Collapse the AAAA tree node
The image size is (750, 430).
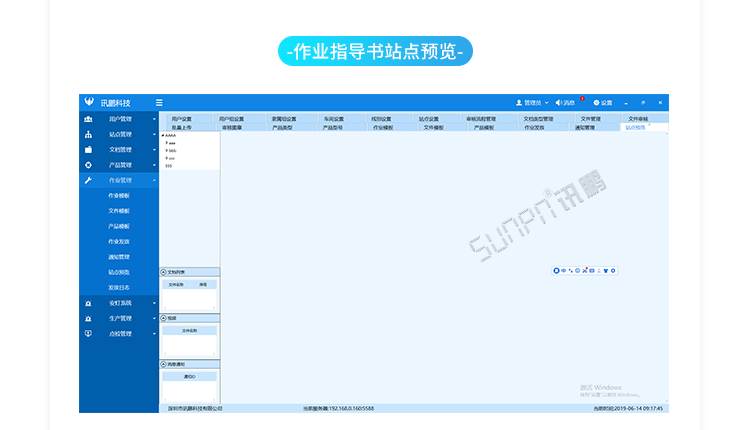(x=163, y=135)
